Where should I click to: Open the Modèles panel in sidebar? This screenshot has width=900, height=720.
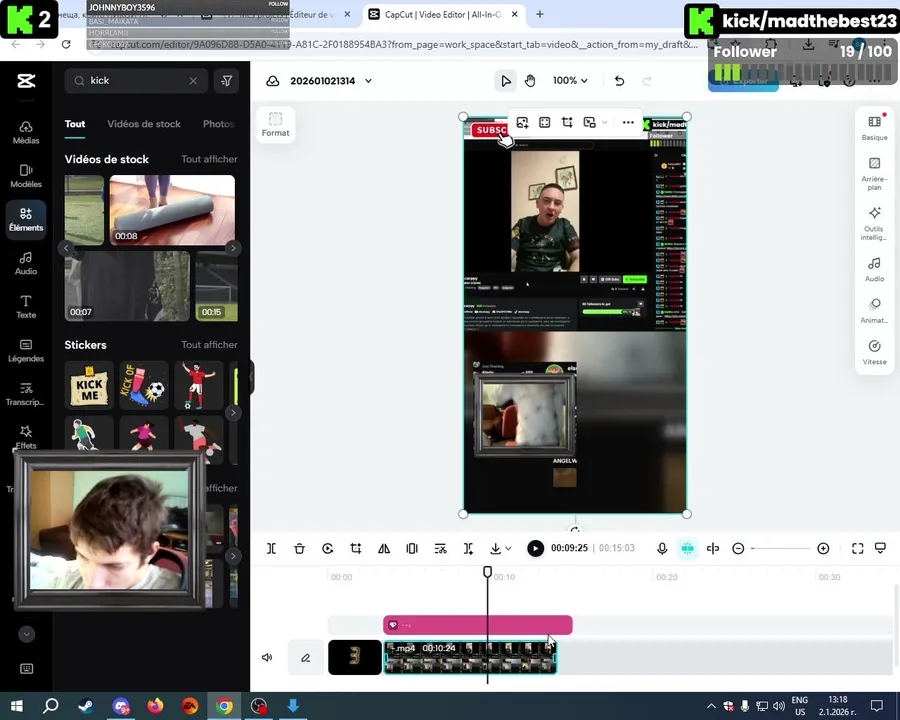pos(26,176)
